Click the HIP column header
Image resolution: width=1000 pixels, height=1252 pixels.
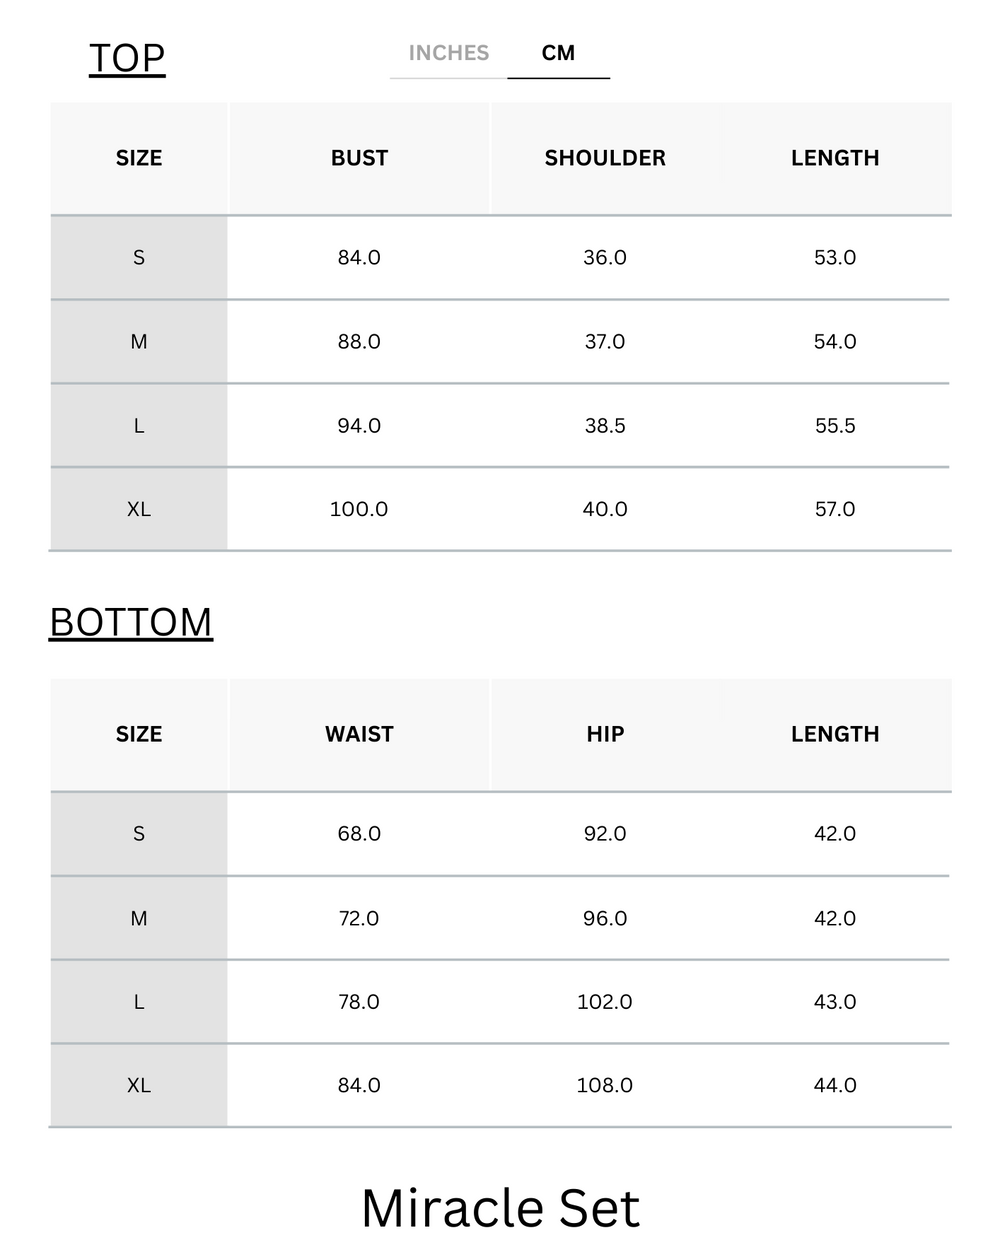click(x=605, y=734)
